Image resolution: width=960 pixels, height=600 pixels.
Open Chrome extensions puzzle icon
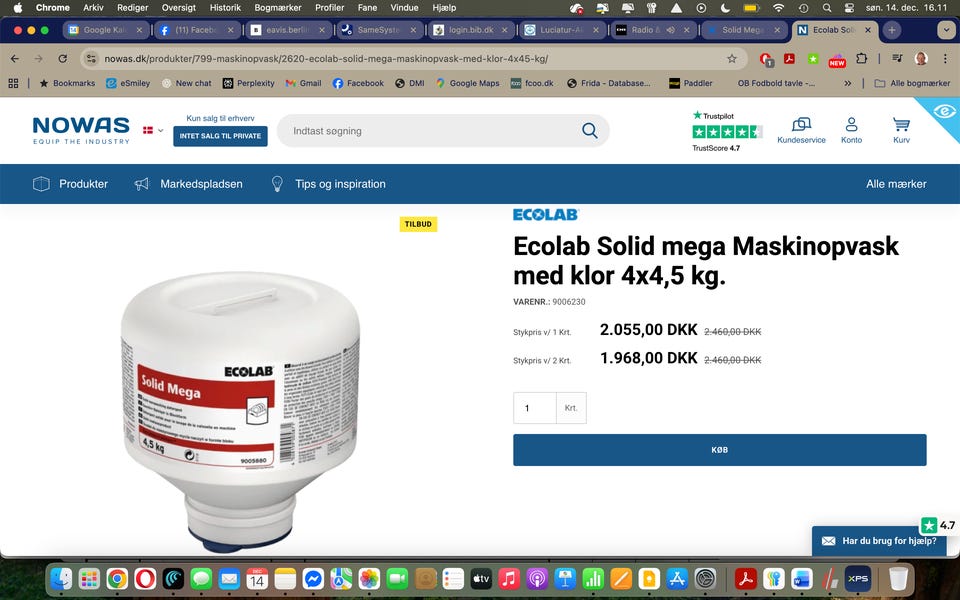tap(861, 59)
